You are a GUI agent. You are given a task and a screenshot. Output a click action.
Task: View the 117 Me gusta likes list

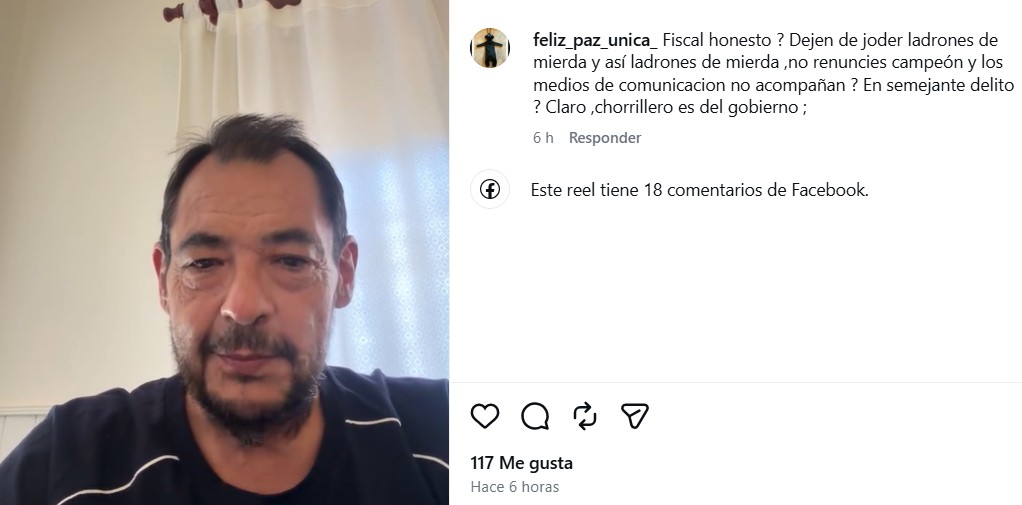coord(521,463)
